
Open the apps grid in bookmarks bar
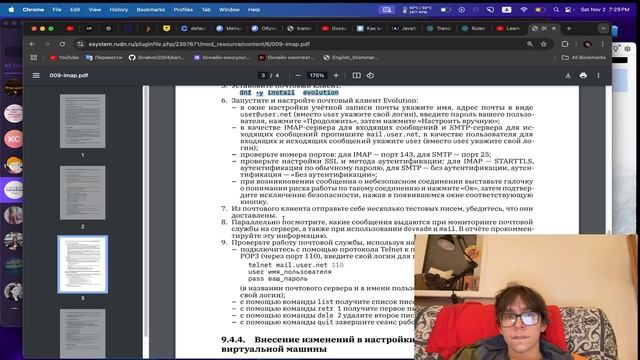click(34, 58)
